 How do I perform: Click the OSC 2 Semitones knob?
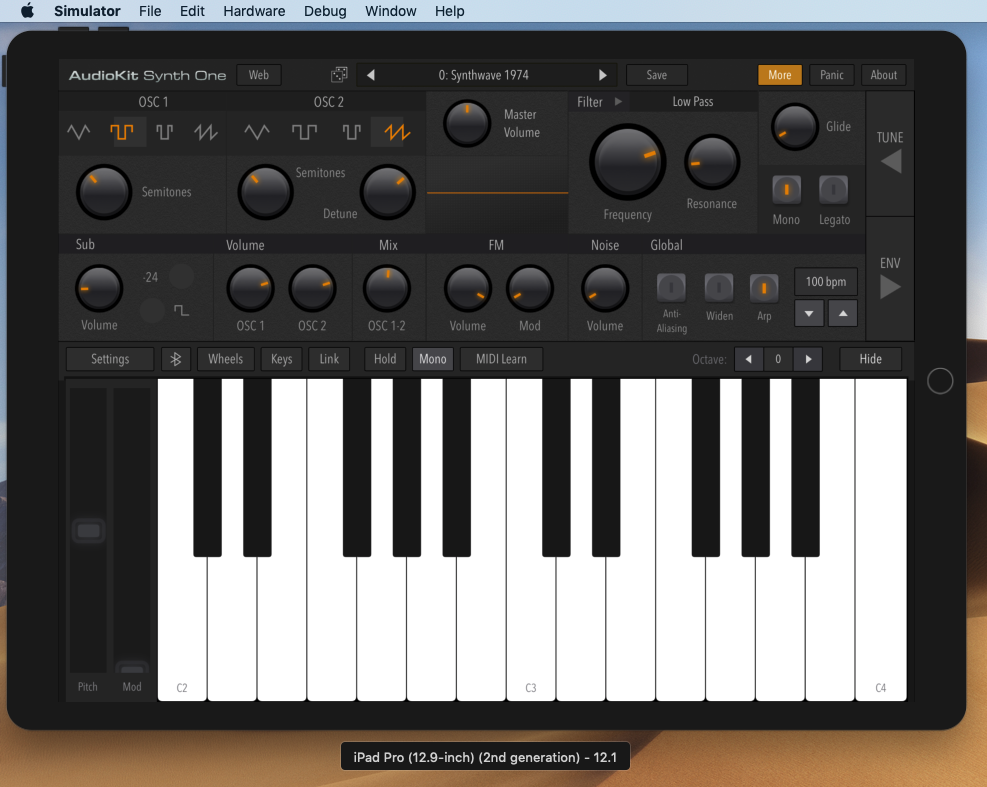pos(265,192)
